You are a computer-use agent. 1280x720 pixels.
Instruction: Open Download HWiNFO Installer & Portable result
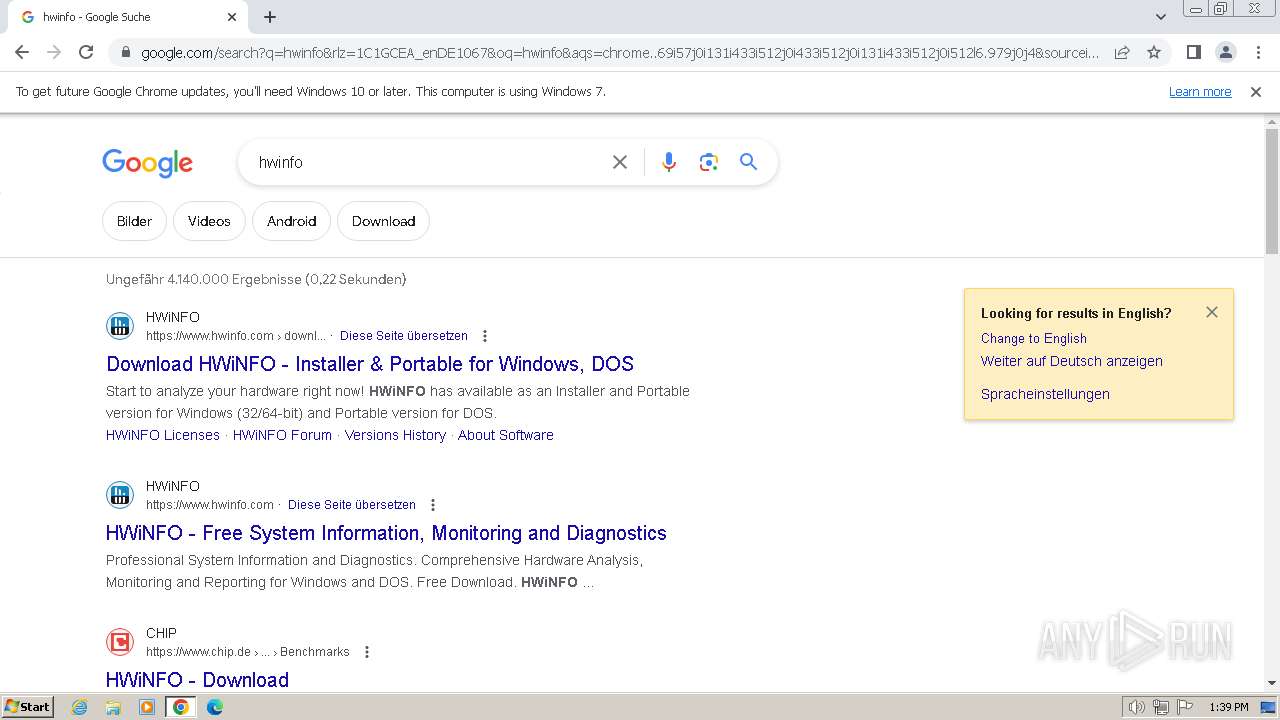(370, 364)
